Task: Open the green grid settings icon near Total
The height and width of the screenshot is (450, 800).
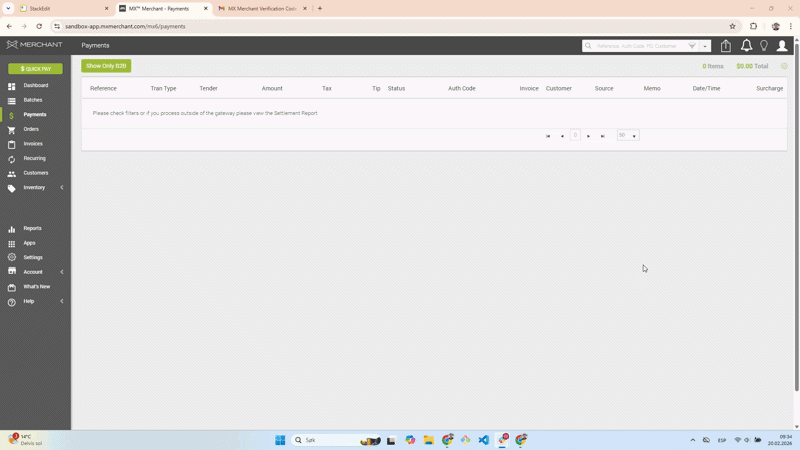Action: [784, 66]
